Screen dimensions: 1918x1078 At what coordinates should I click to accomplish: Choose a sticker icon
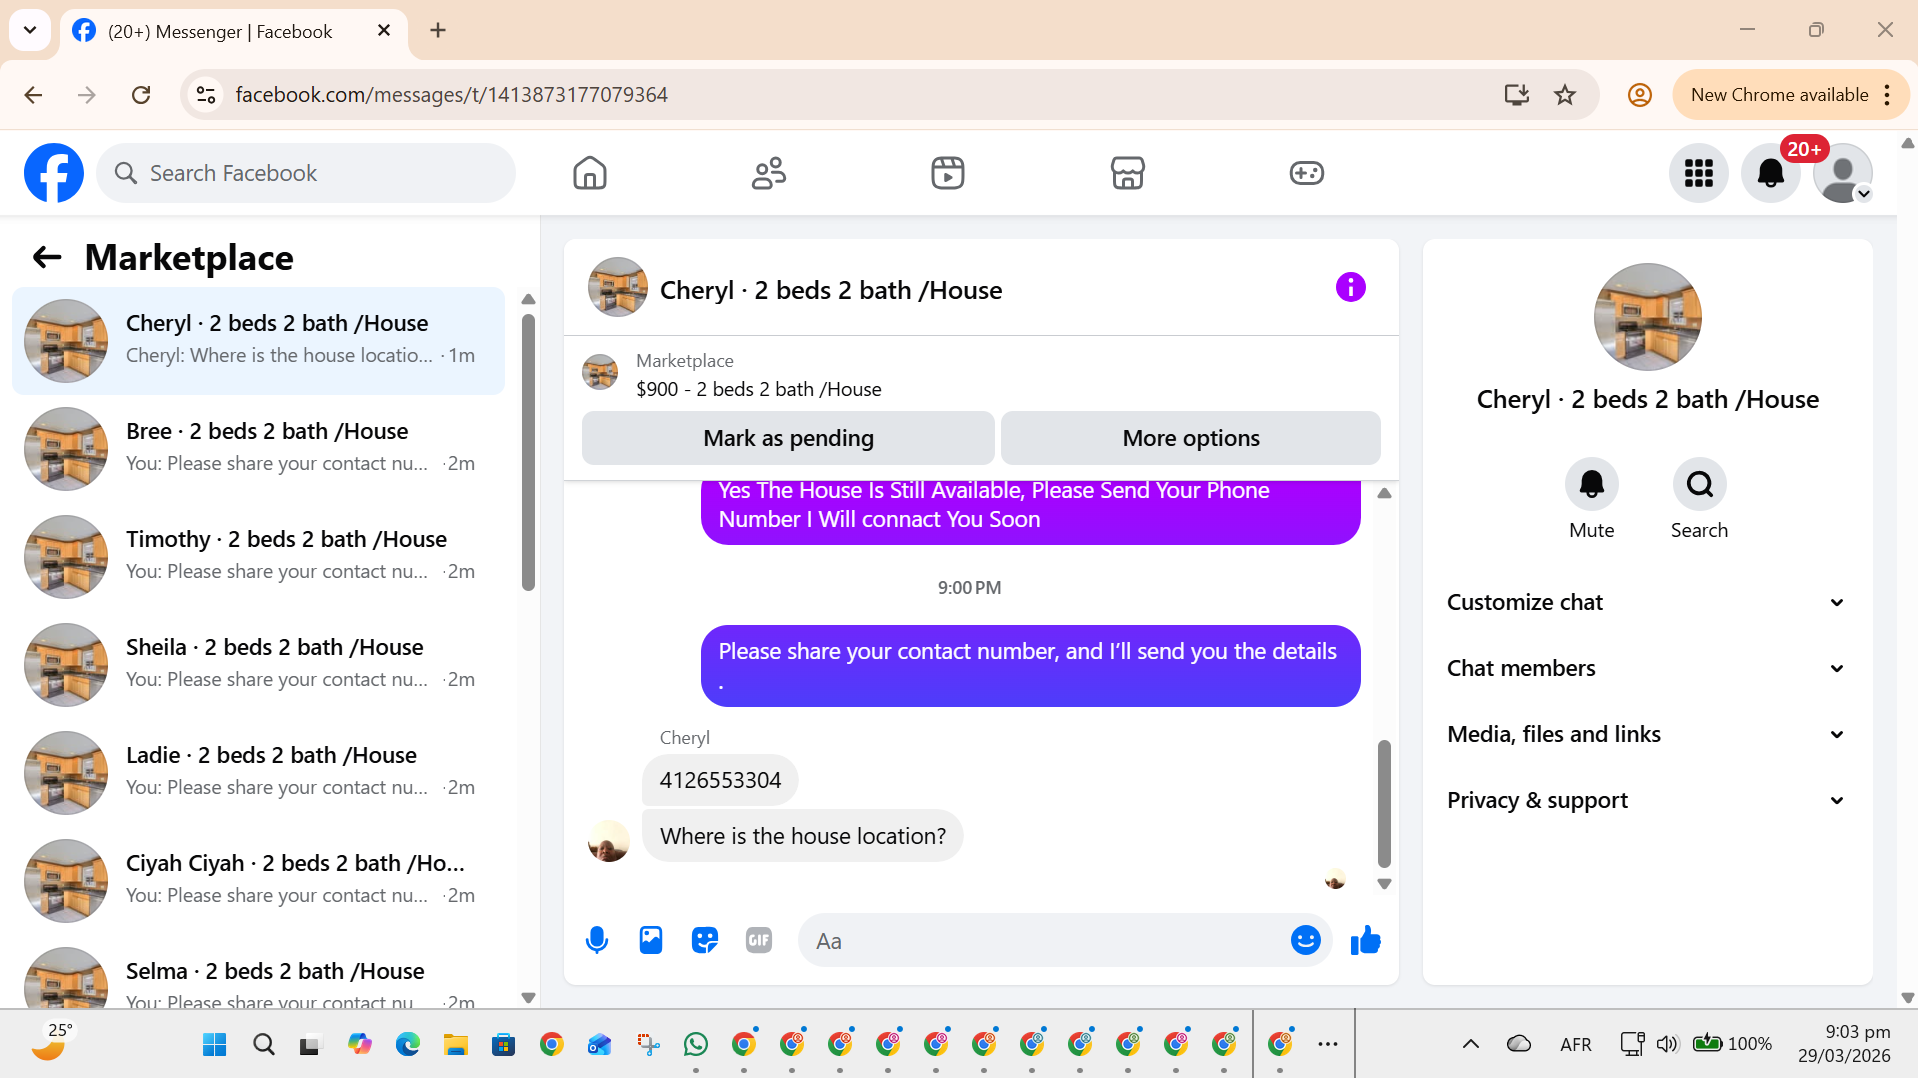(x=705, y=940)
